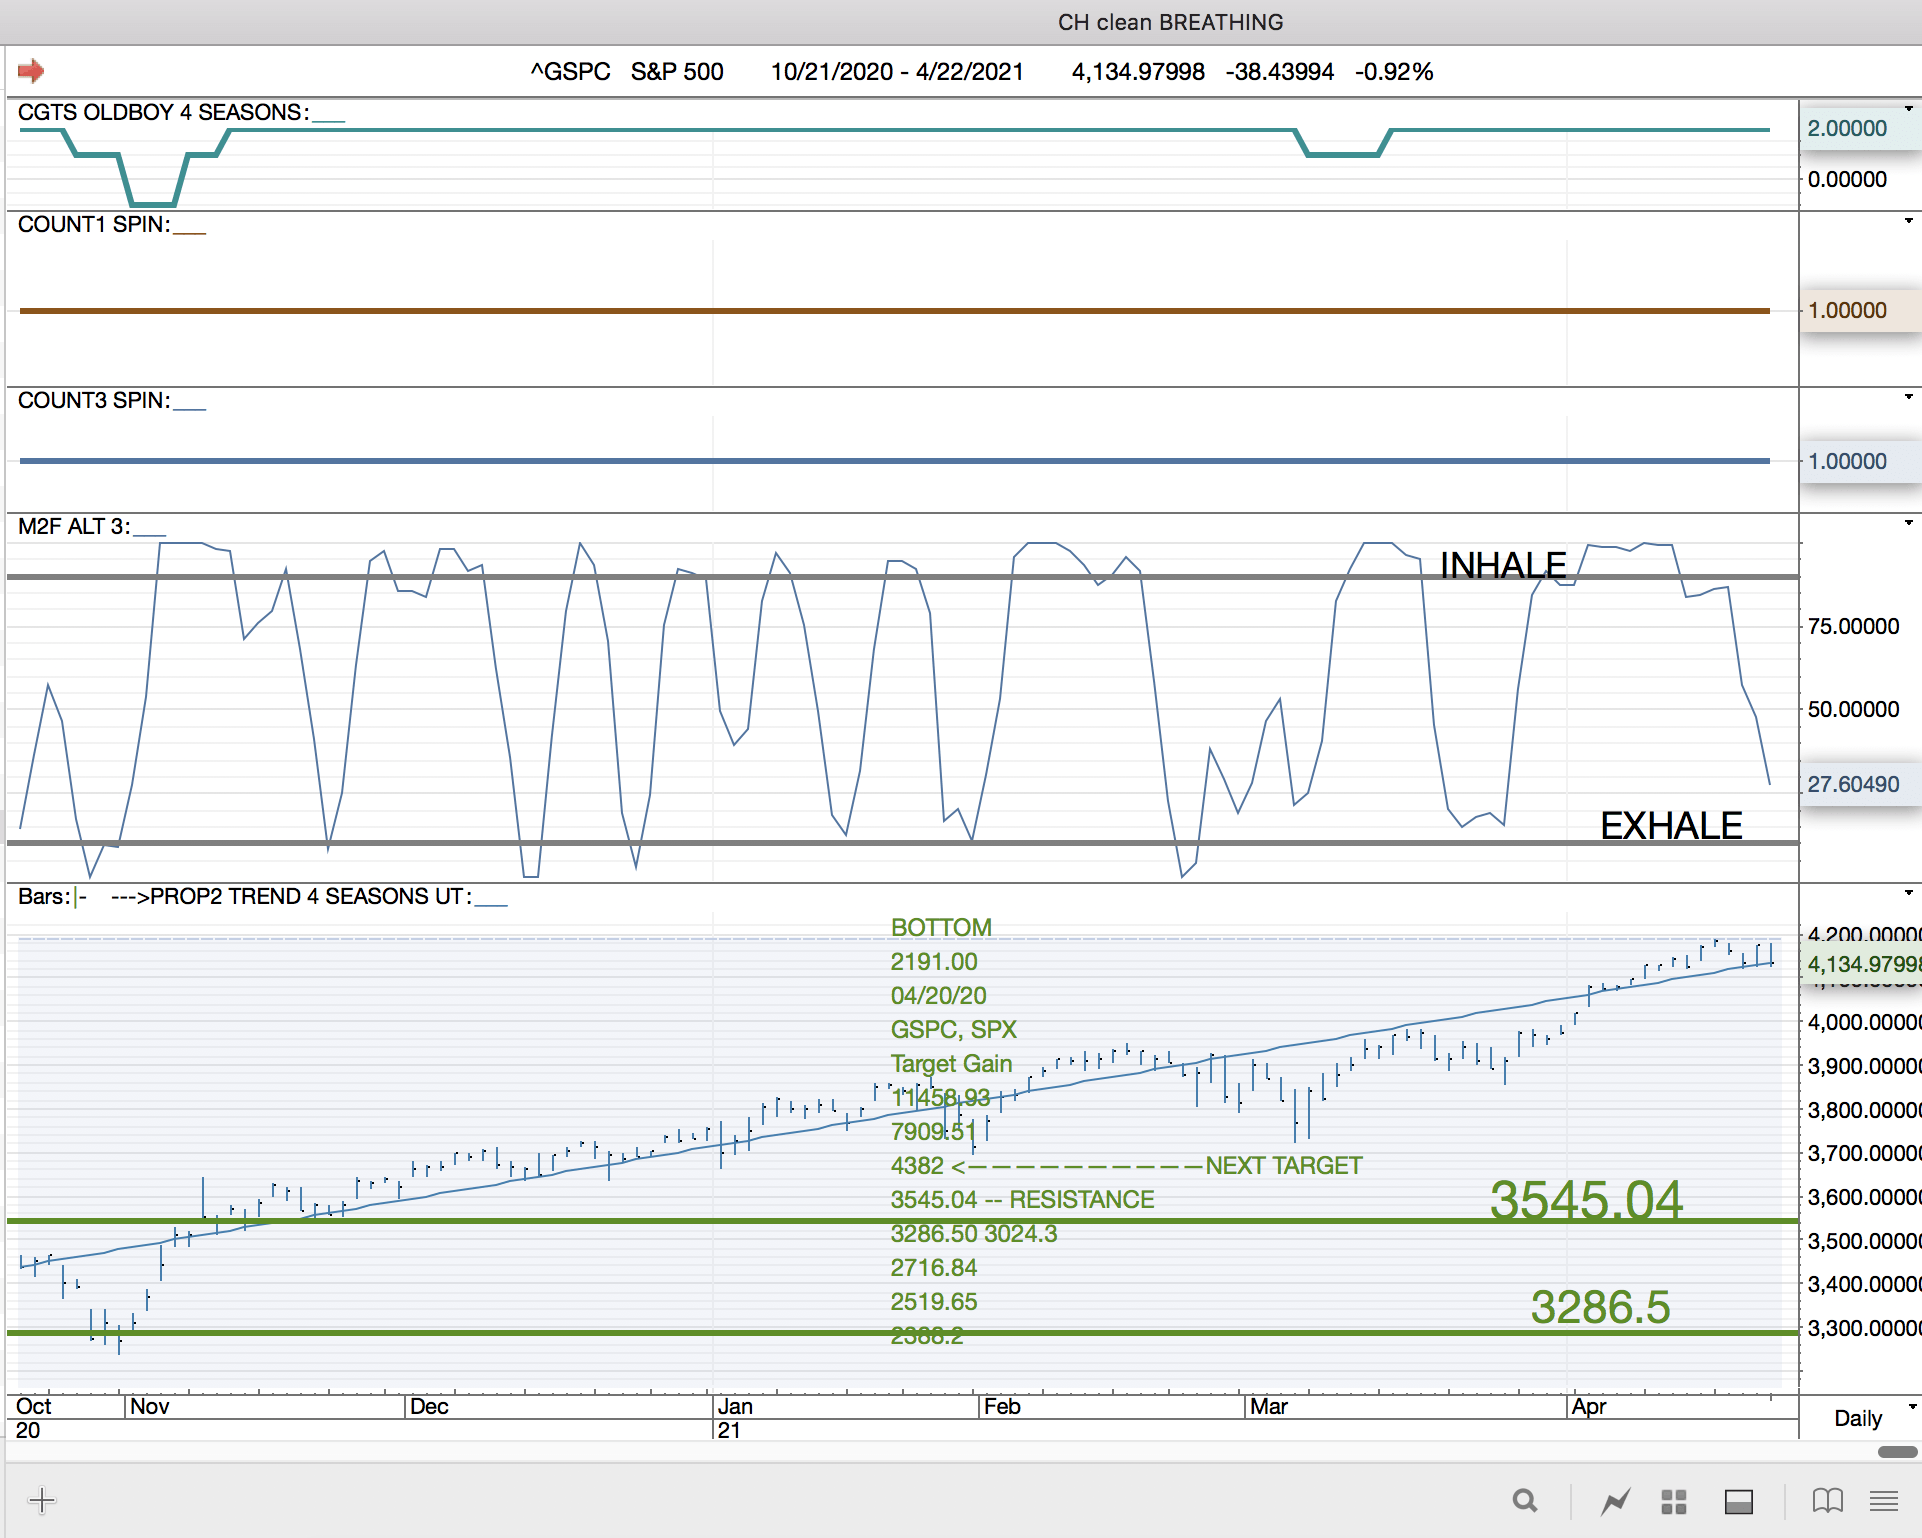Switch to the four-square grid view
Viewport: 1922px width, 1538px height.
coord(1674,1501)
